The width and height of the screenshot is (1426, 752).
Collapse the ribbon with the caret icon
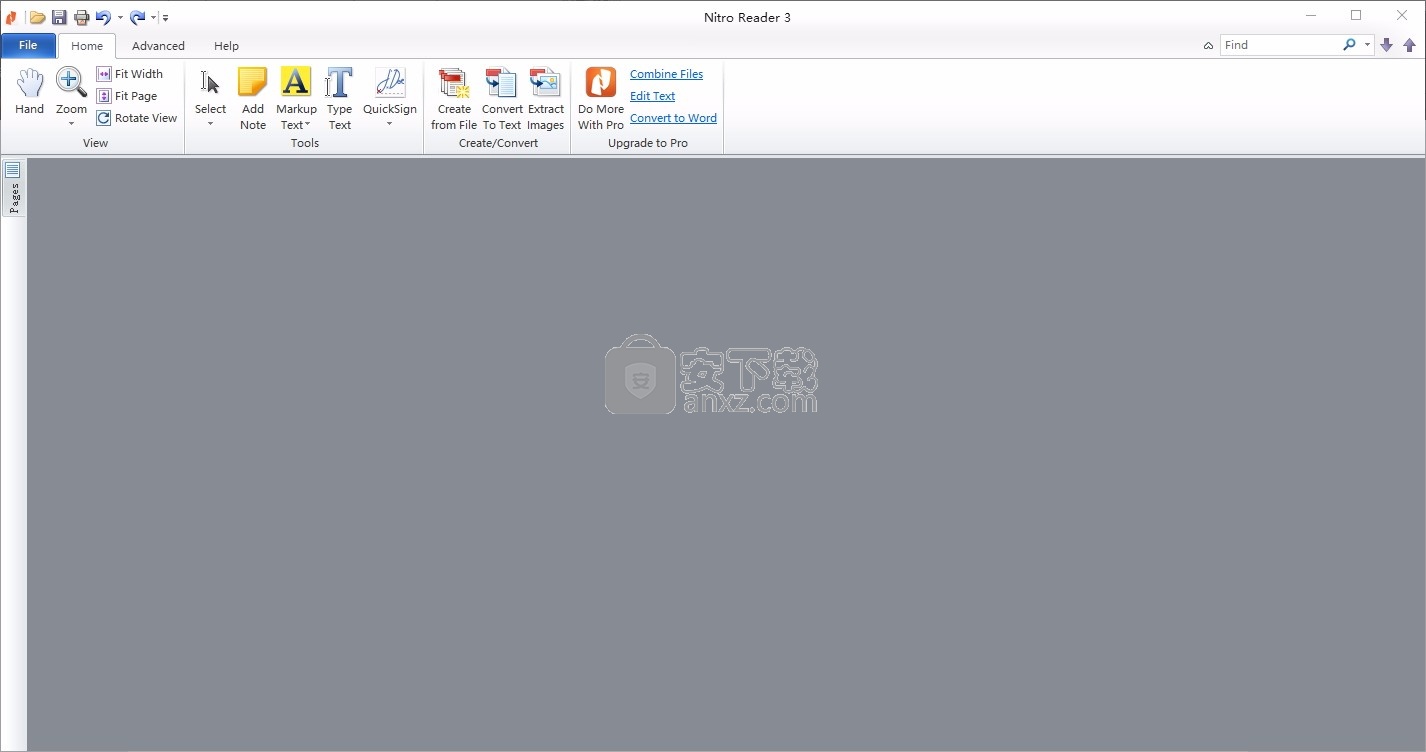point(1208,46)
